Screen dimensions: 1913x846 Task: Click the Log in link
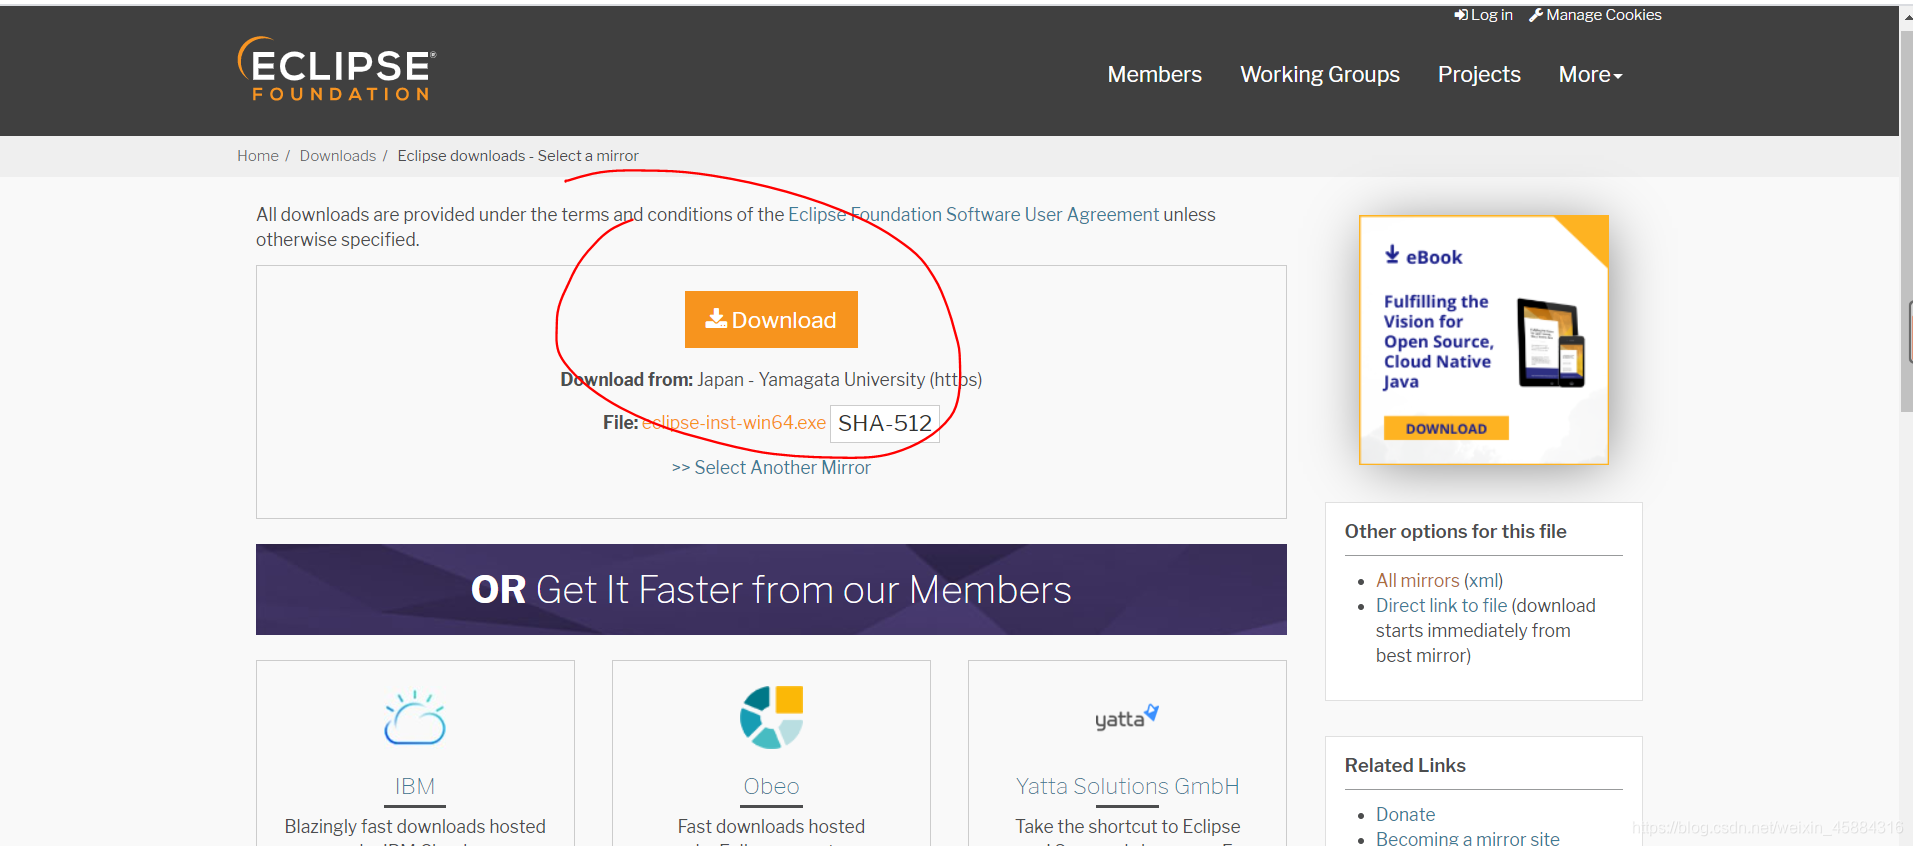pos(1483,15)
